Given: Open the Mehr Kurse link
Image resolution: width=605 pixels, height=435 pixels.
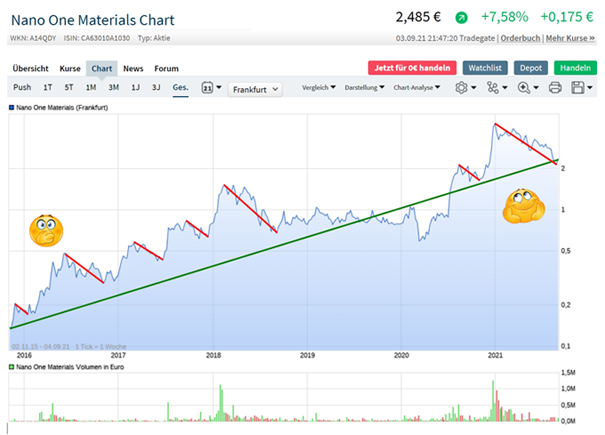Looking at the screenshot, I should point(570,38).
